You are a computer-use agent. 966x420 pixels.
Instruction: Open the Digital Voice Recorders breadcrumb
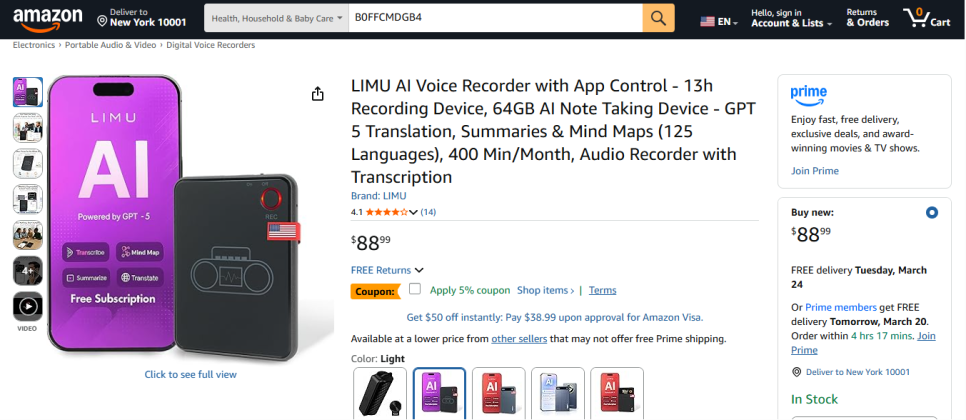210,45
